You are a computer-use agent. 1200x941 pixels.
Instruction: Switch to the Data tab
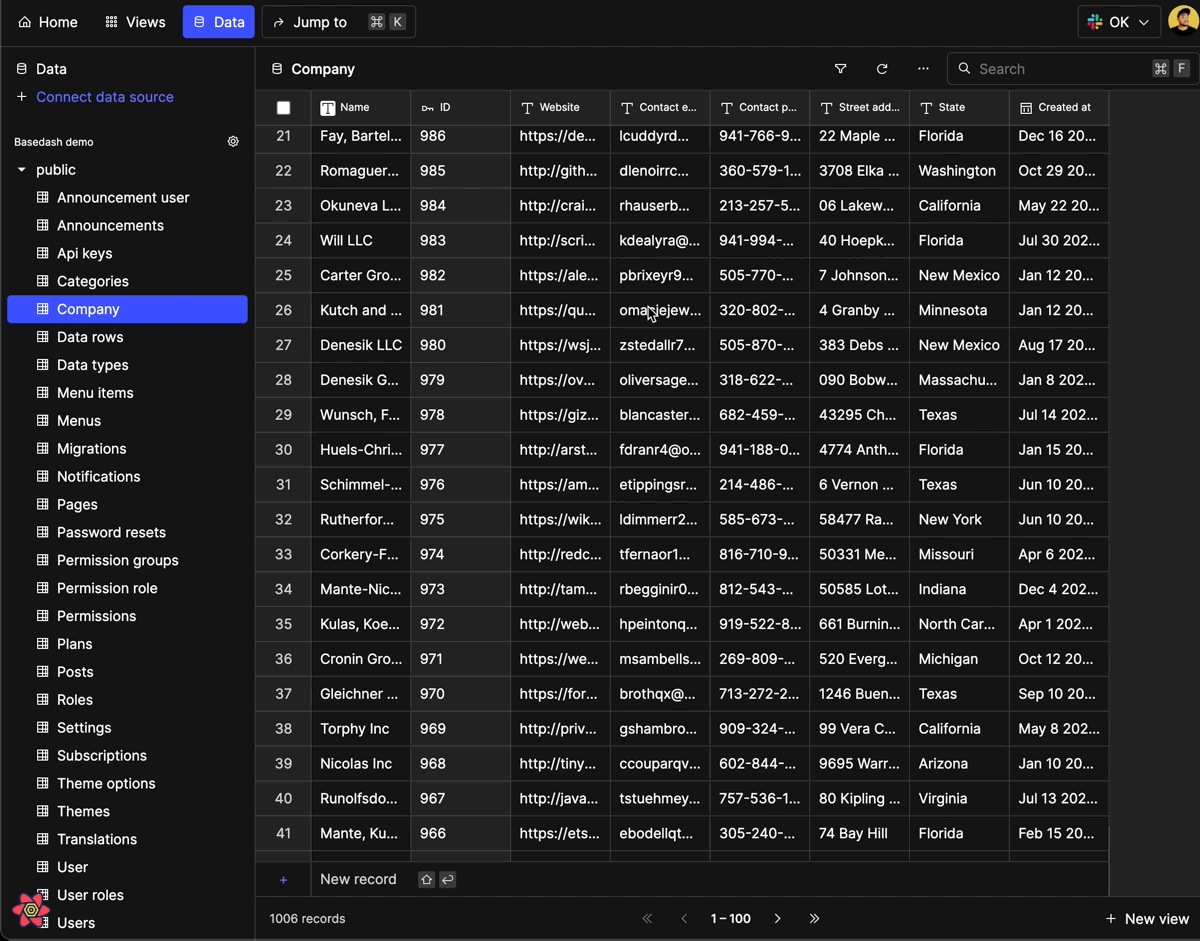coord(218,21)
